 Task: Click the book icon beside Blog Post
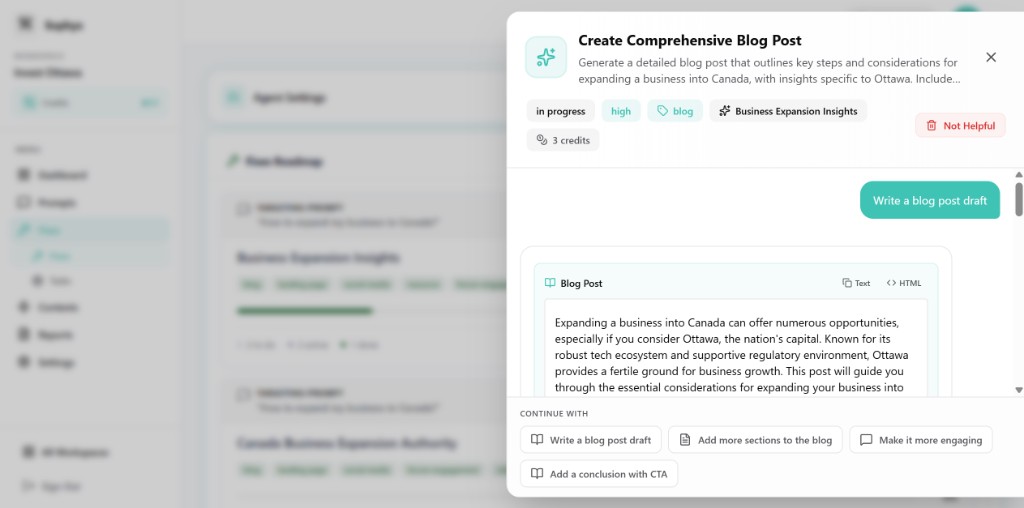(550, 283)
